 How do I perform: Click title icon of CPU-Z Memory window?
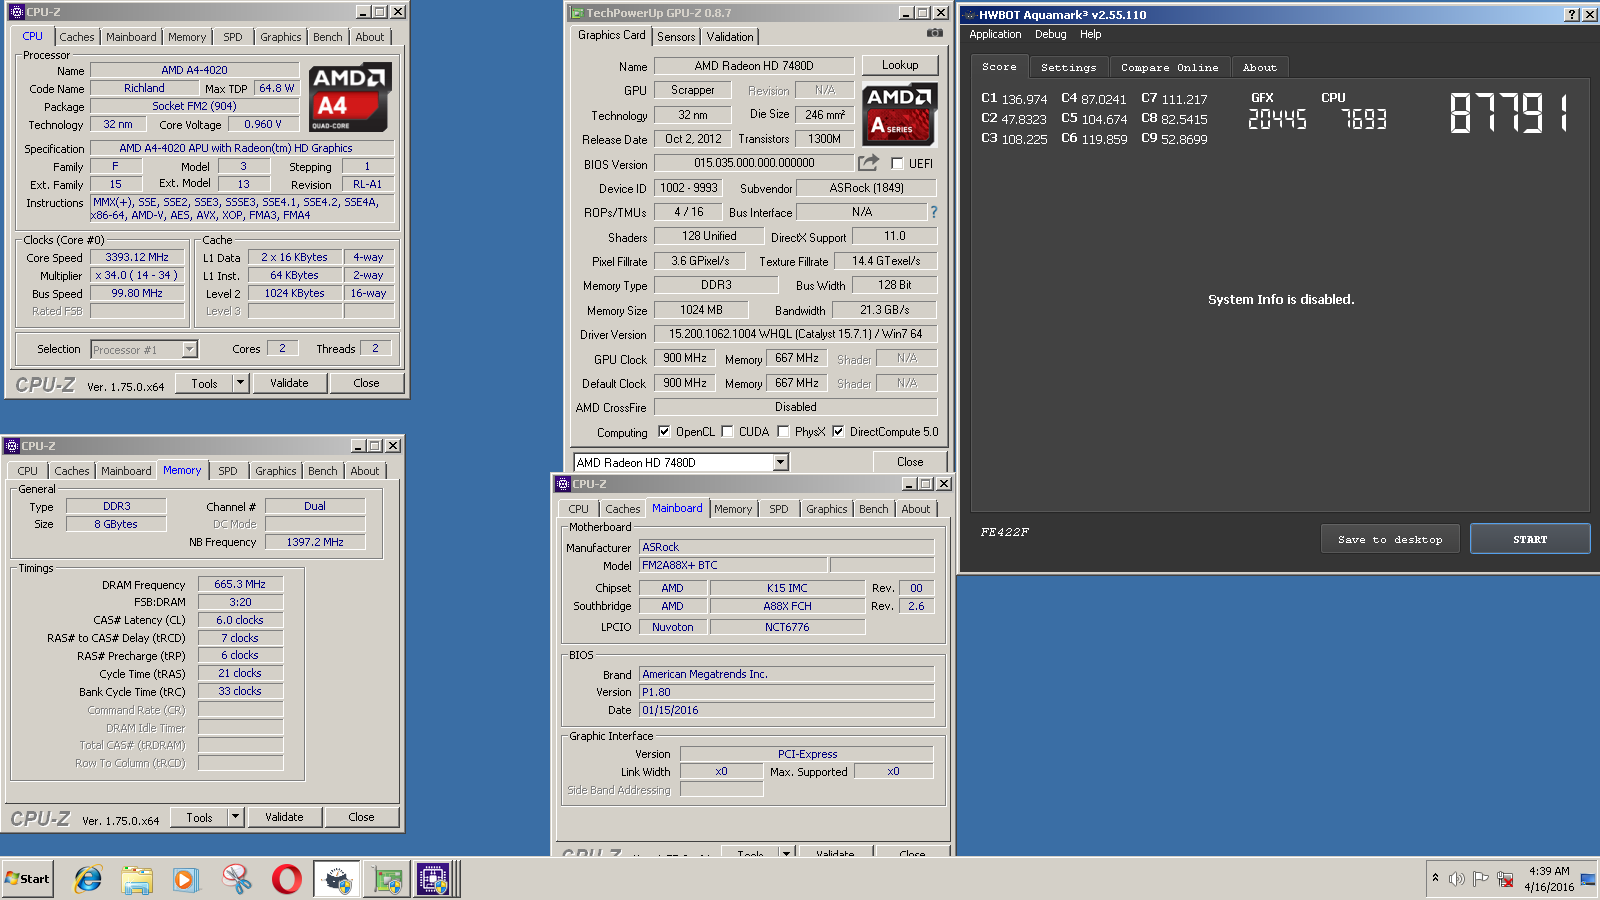click(x=12, y=446)
